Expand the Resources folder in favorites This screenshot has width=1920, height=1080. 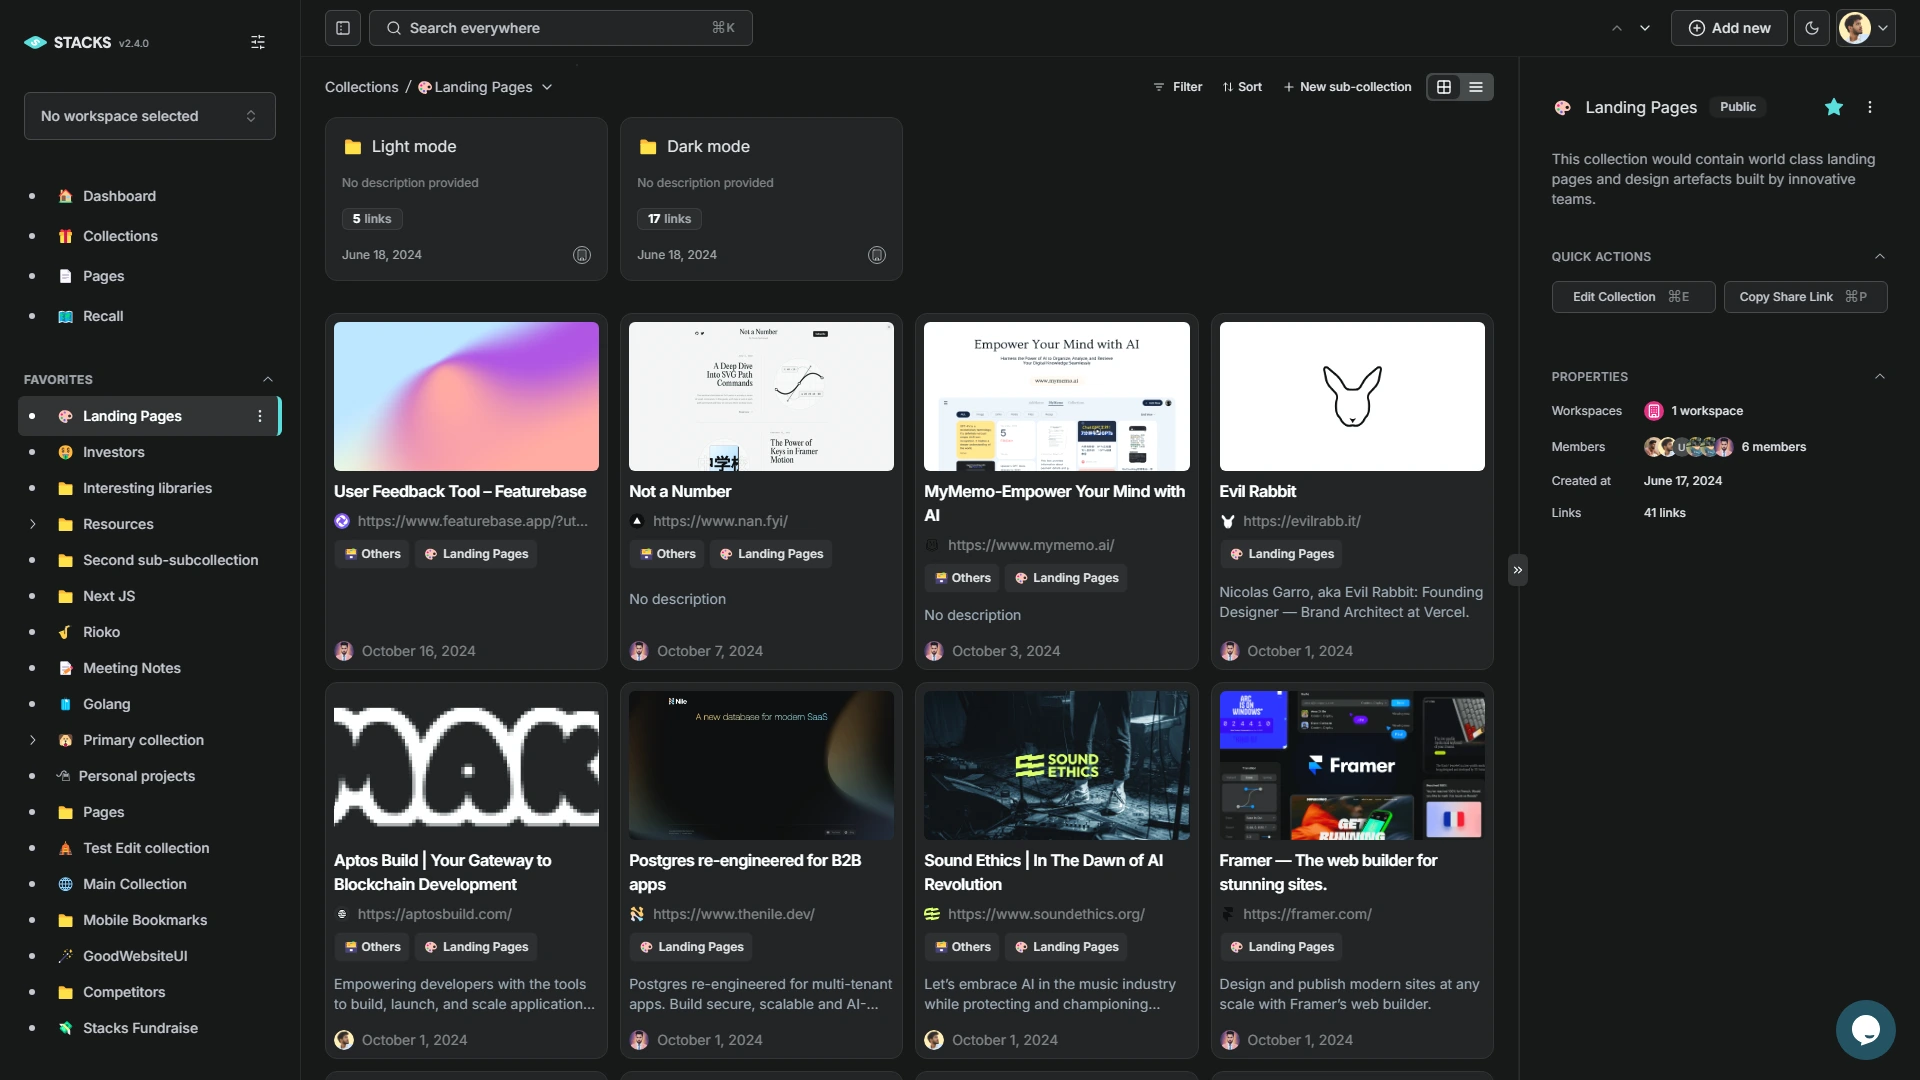pyautogui.click(x=32, y=524)
